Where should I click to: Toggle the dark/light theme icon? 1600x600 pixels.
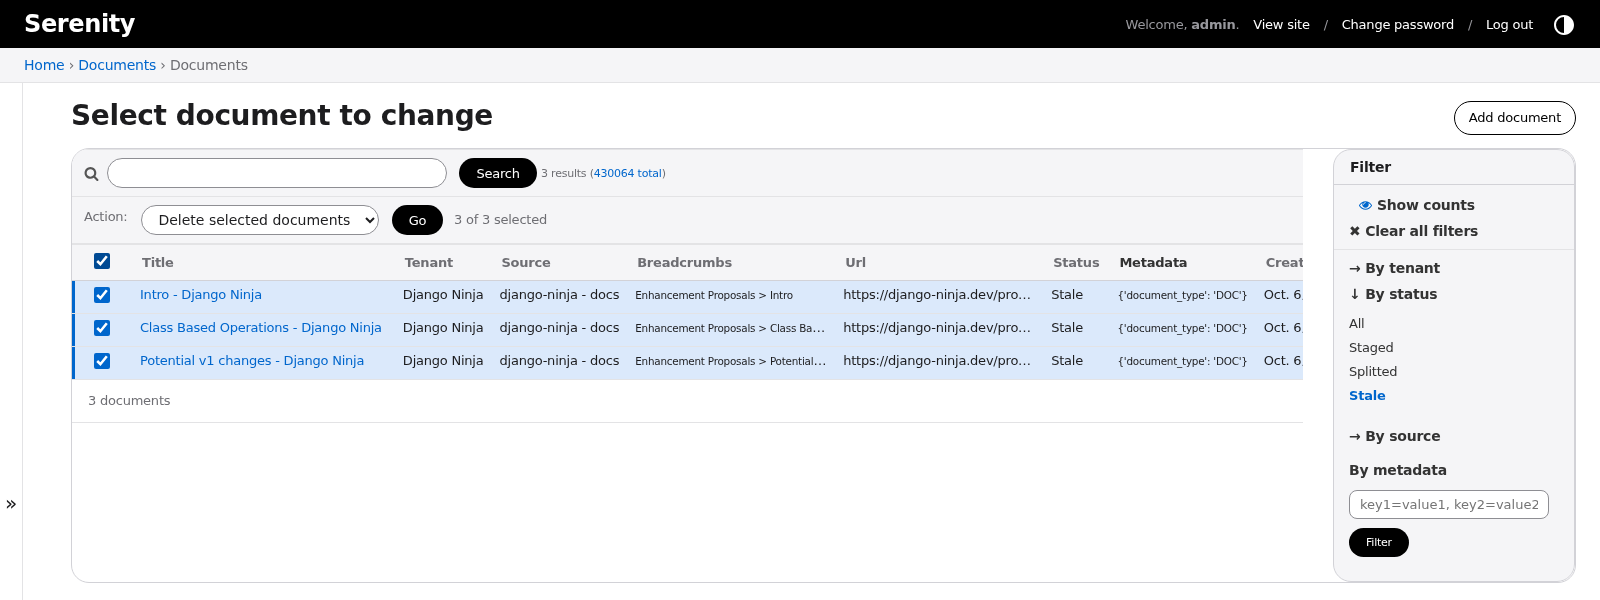click(x=1564, y=24)
